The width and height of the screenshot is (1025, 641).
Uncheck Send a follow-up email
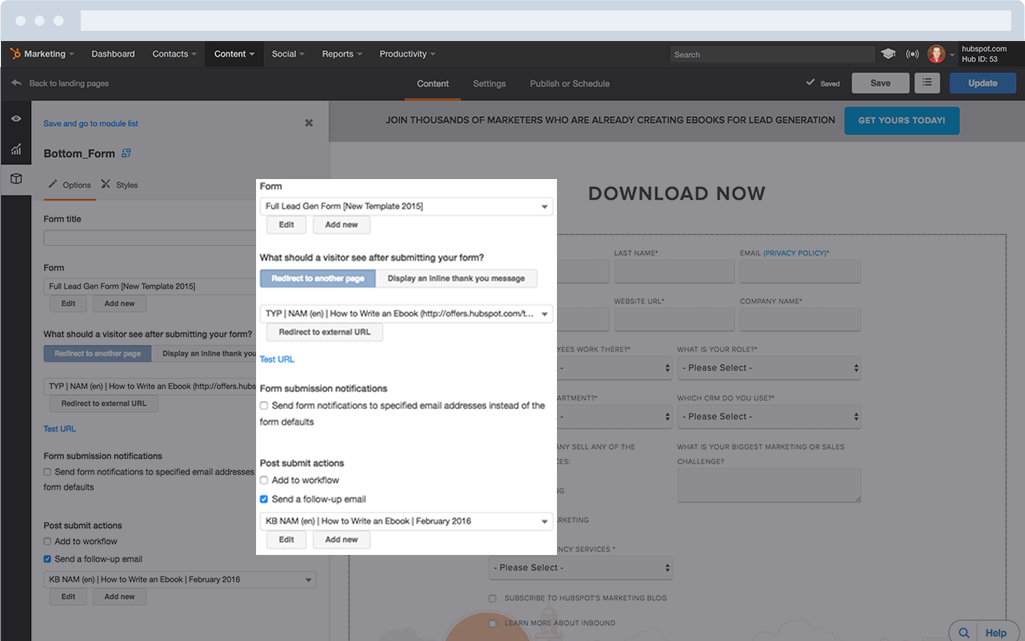tap(263, 499)
